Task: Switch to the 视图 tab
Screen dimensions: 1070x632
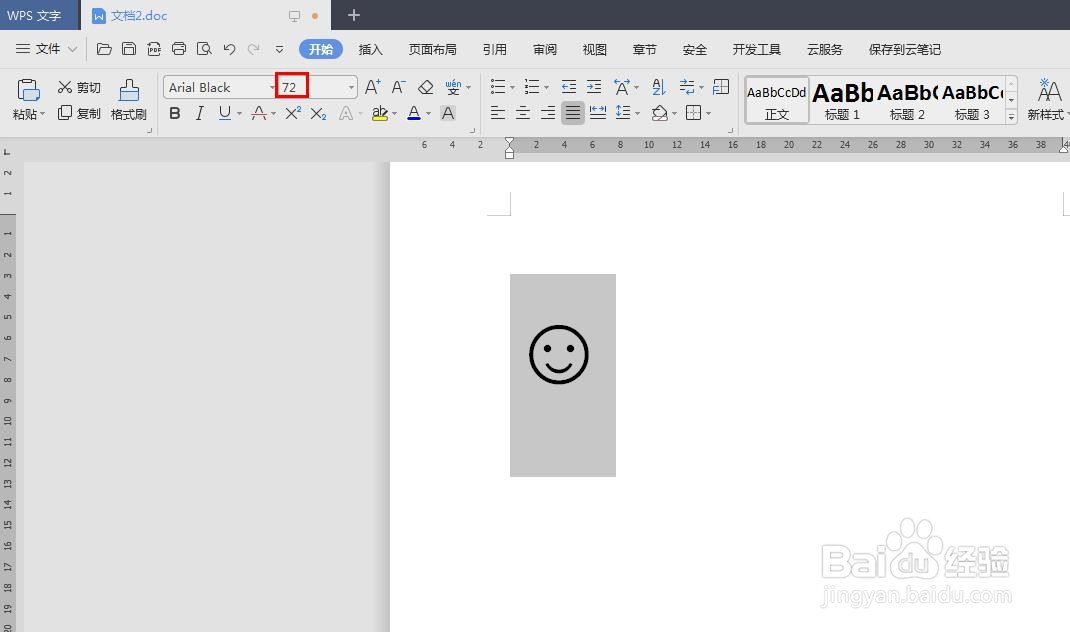Action: [594, 49]
